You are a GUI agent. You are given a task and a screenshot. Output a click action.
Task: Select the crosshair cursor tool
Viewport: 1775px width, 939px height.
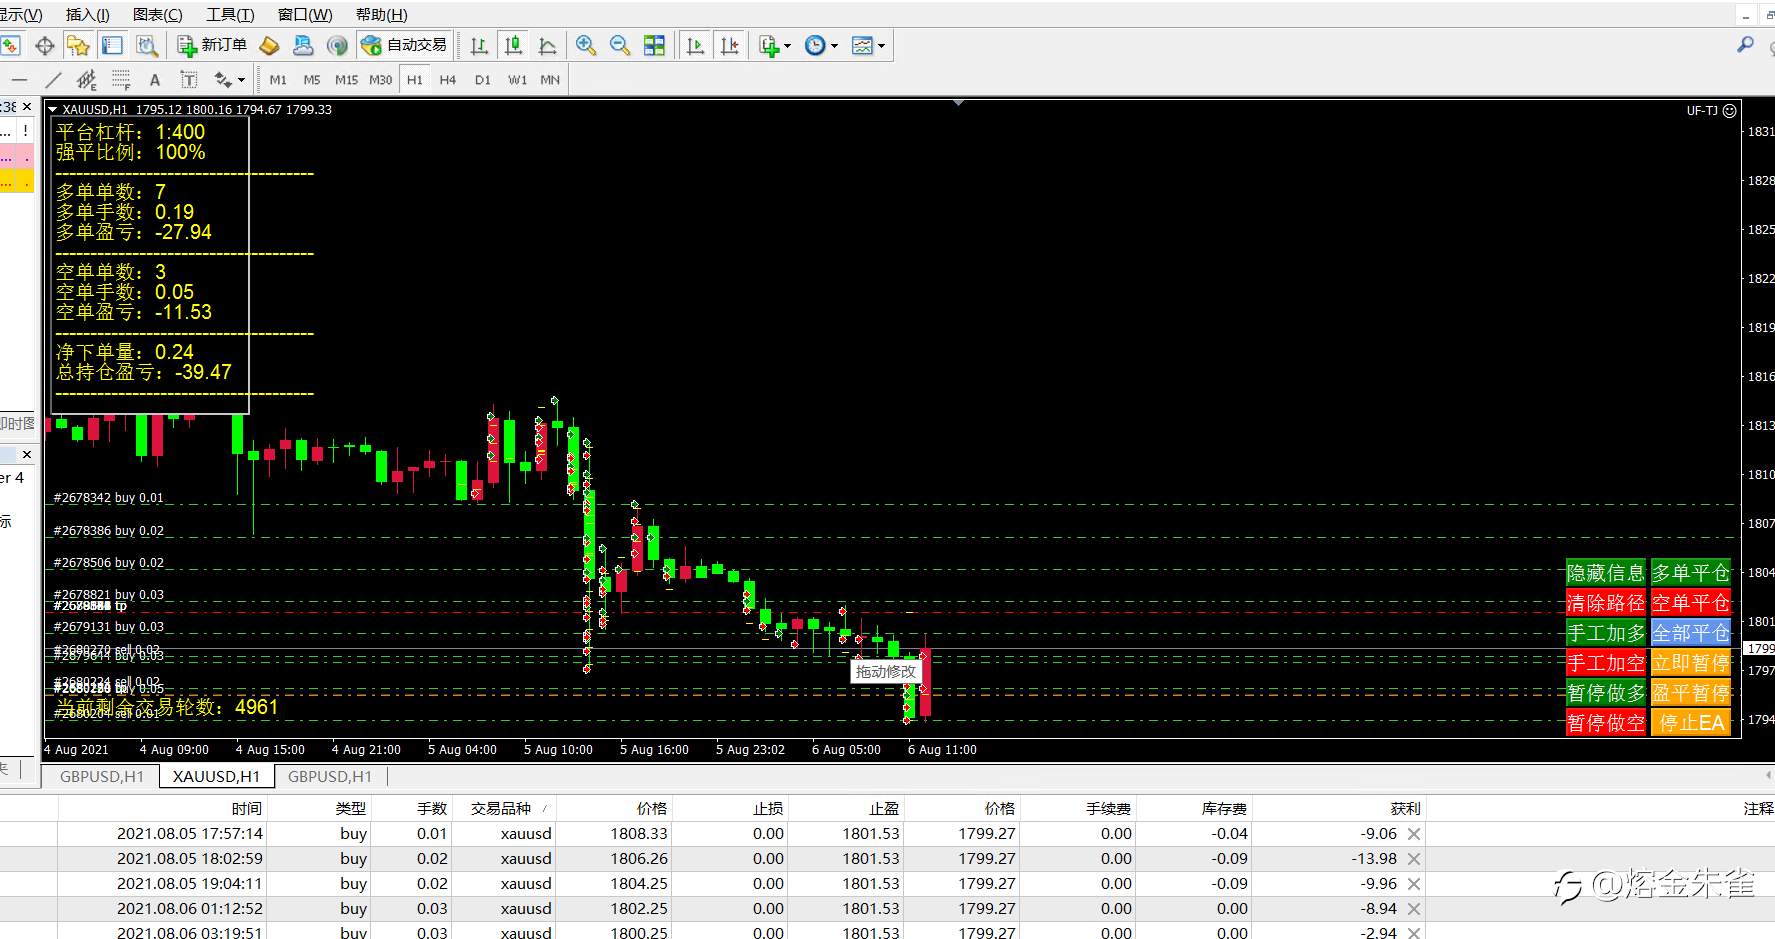(x=45, y=46)
